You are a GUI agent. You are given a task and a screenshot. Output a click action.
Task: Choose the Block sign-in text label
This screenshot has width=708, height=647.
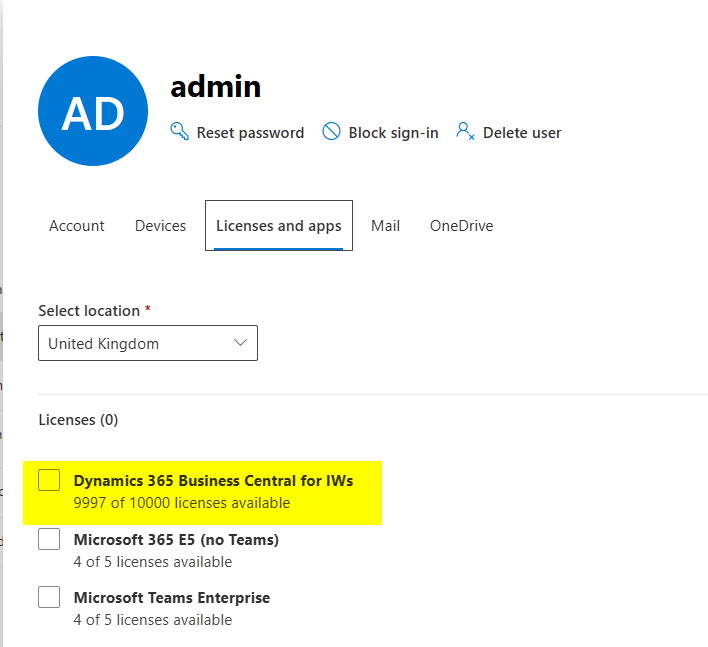click(x=393, y=133)
